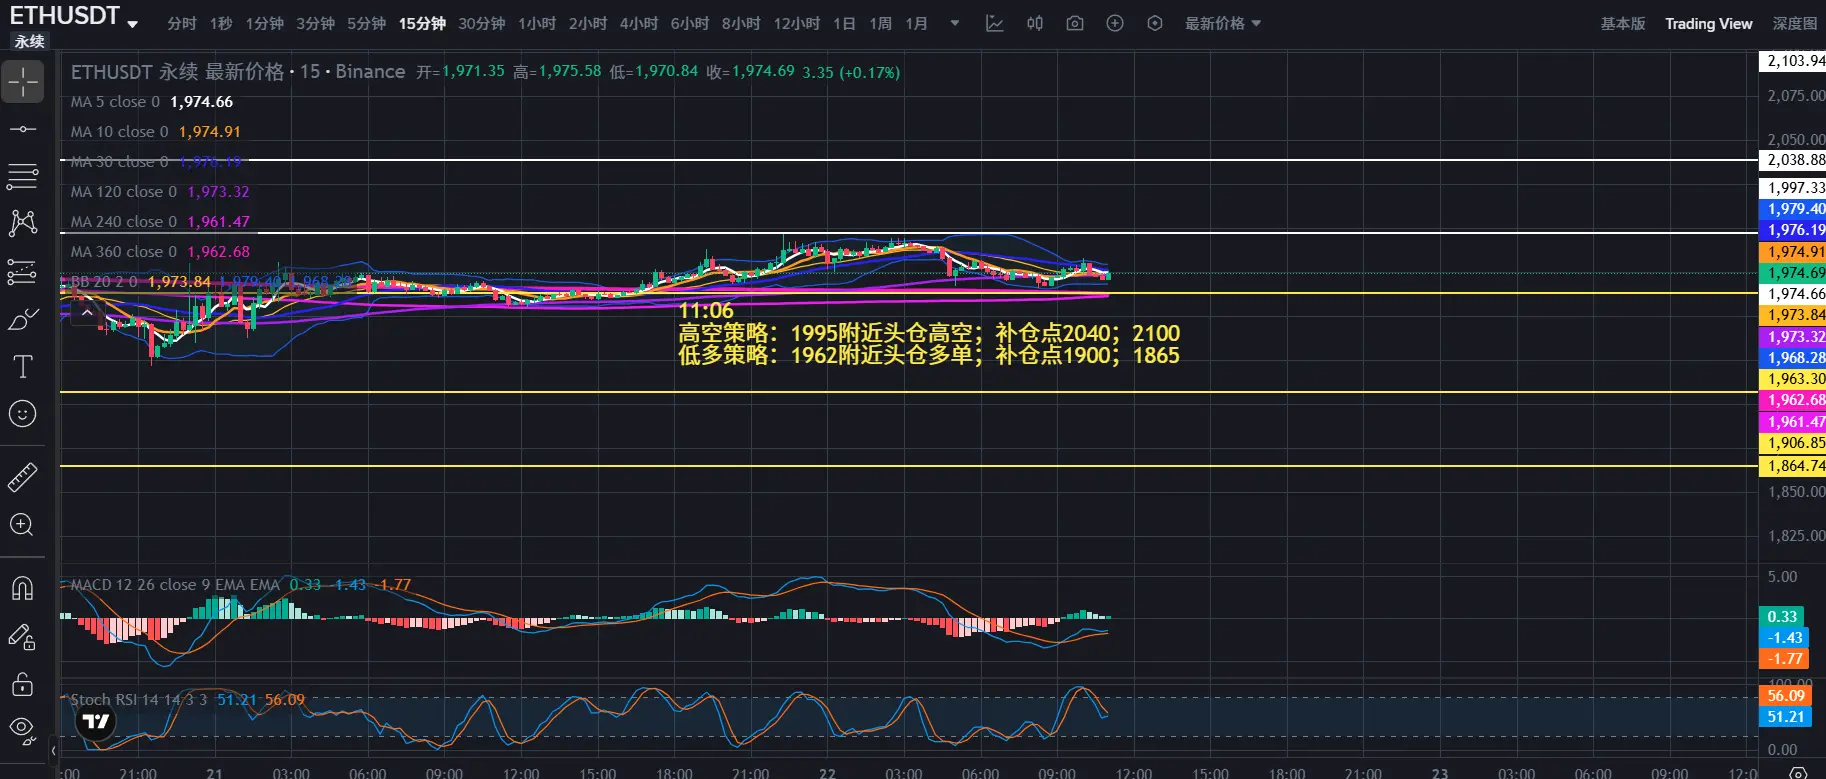The width and height of the screenshot is (1826, 779).
Task: Toggle magnet mode for drawings
Action: [22, 588]
